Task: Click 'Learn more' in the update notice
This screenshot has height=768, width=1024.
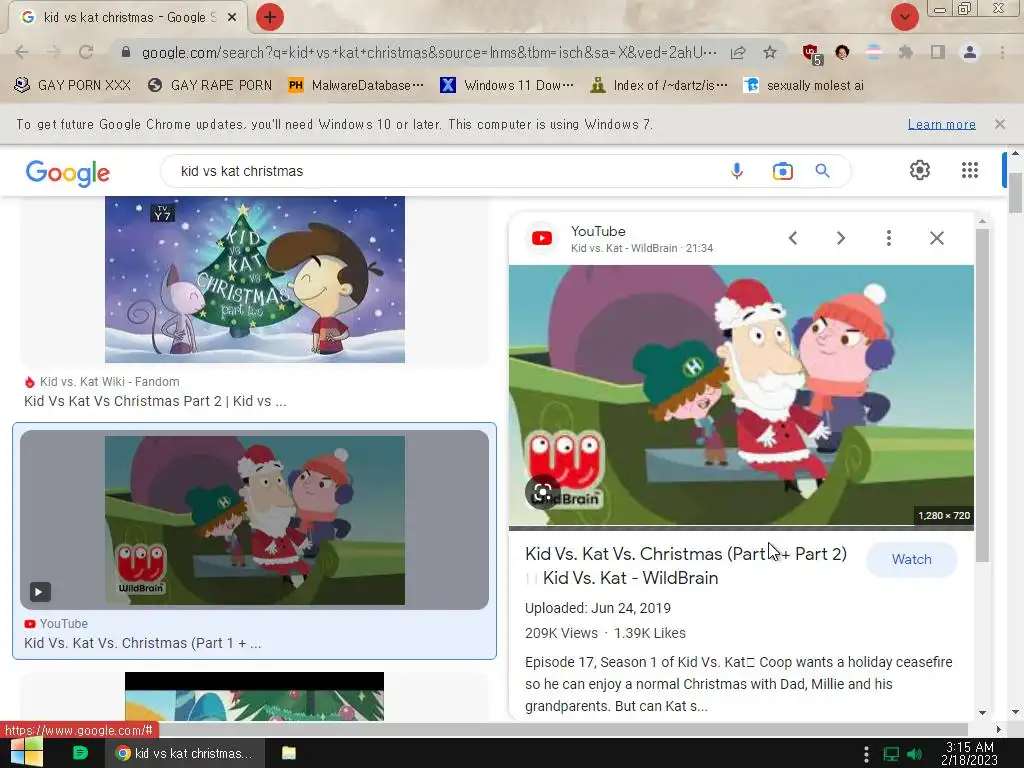Action: coord(941,124)
